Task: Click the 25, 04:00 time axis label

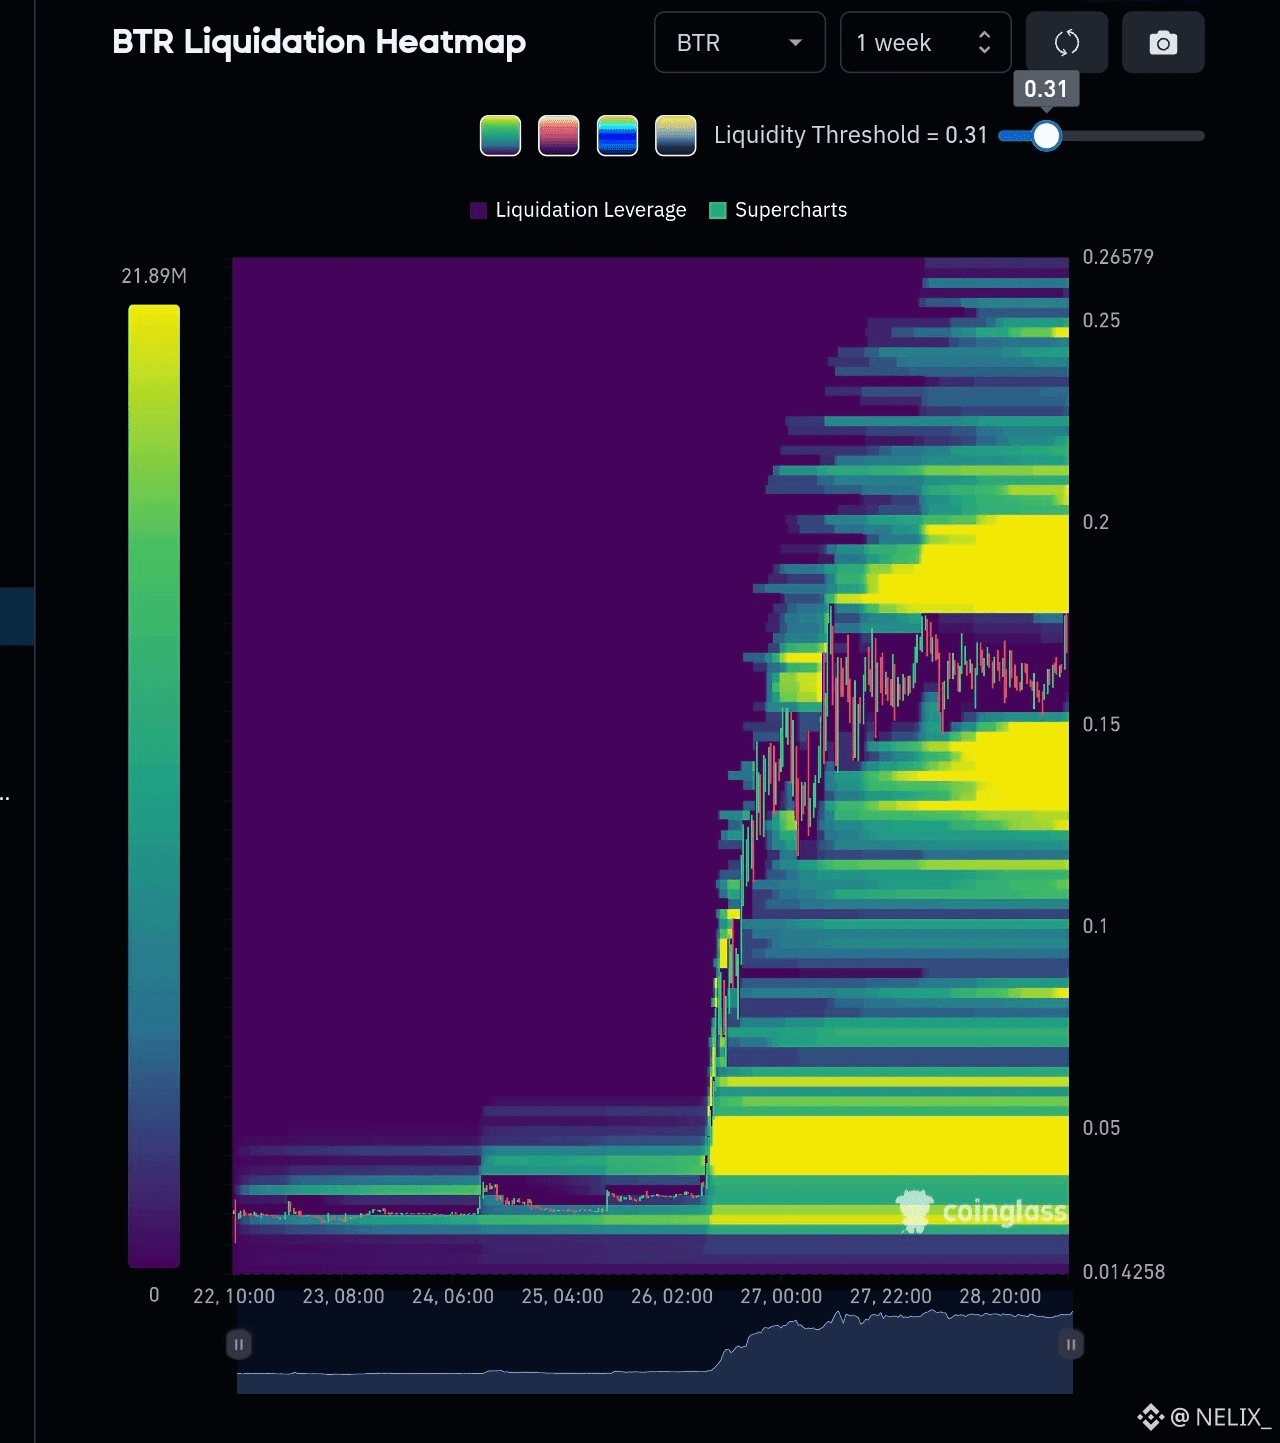Action: click(562, 1296)
